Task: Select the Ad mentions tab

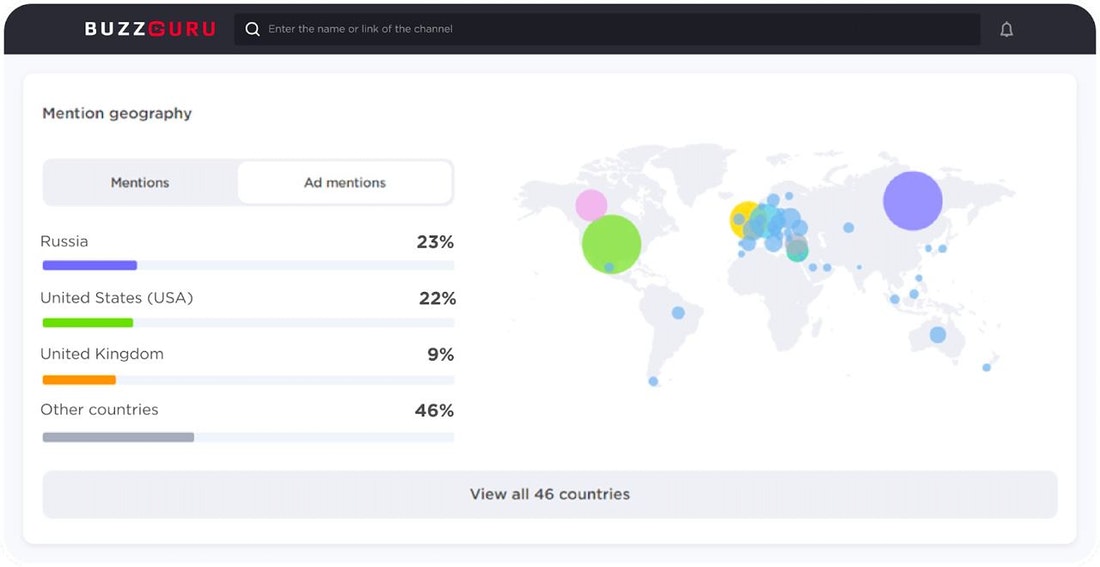Action: (x=345, y=183)
